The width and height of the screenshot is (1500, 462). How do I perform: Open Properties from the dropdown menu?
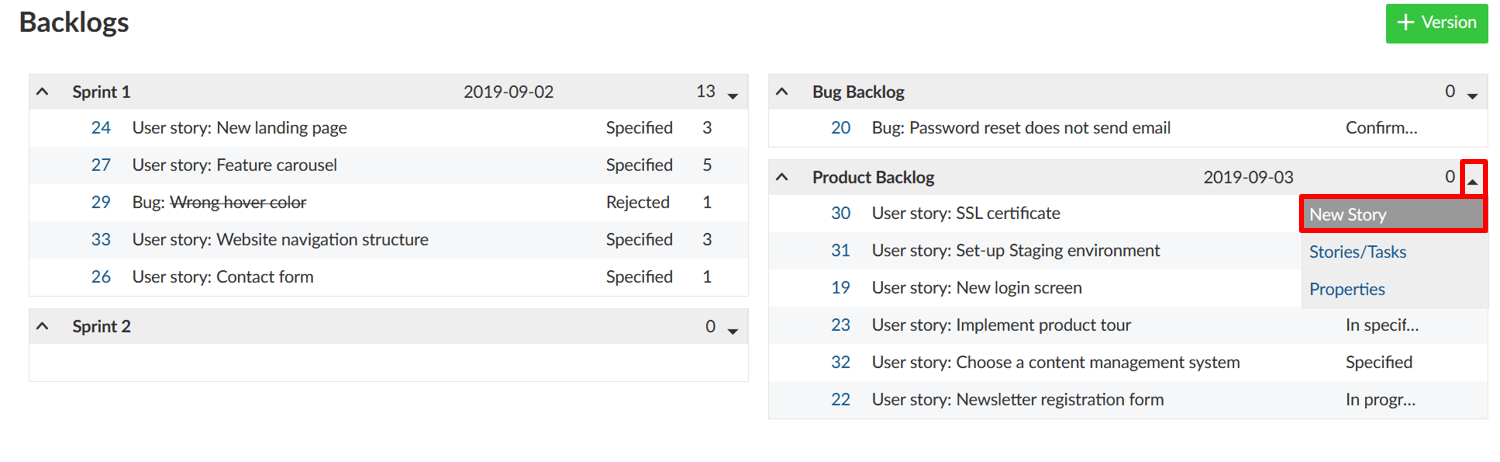click(1347, 289)
